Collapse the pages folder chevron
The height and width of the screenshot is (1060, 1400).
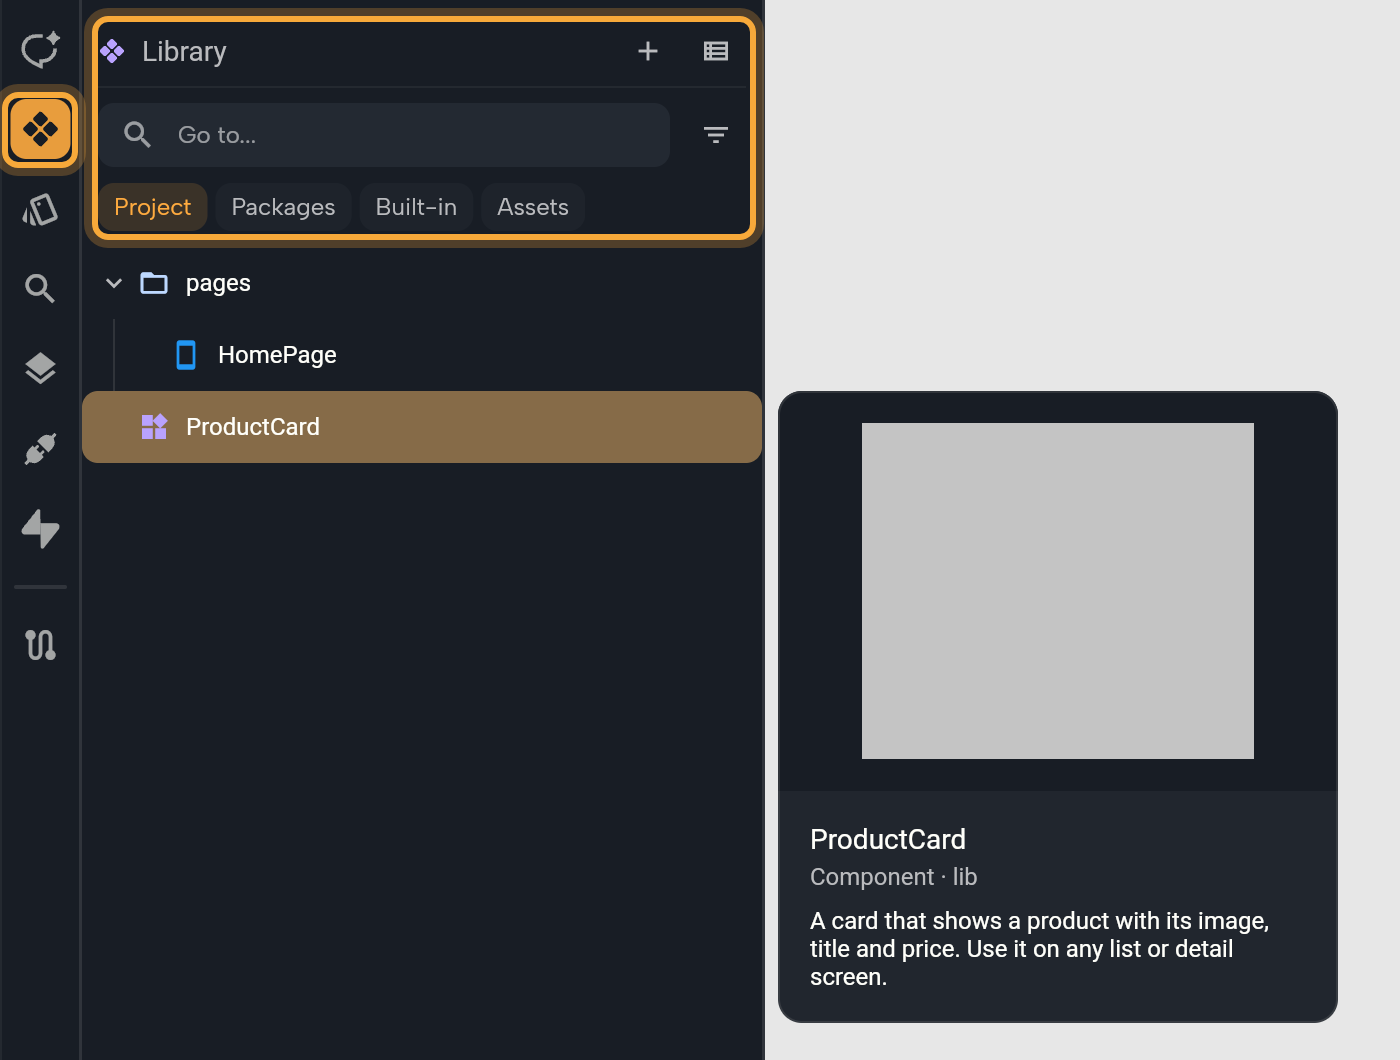(x=114, y=283)
